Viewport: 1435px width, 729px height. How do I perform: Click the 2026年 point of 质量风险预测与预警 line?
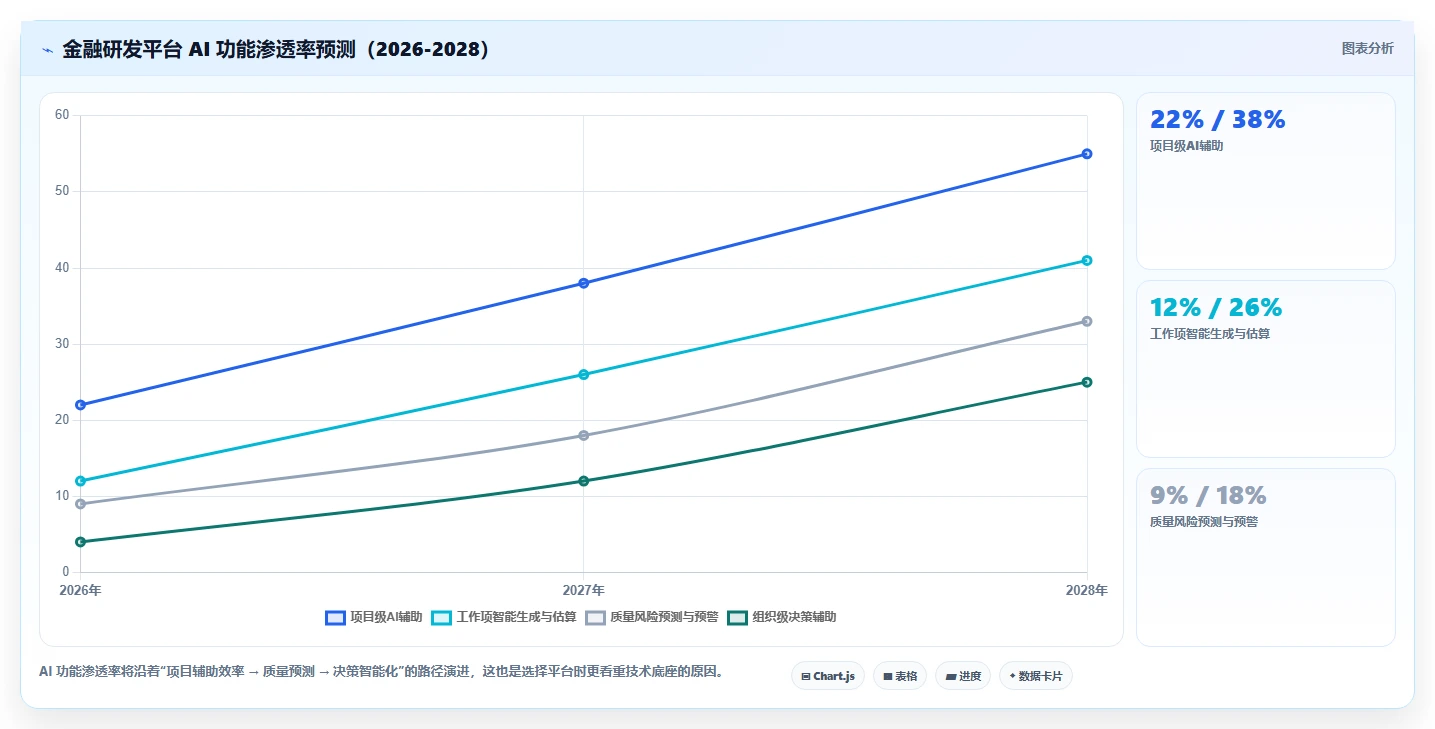click(x=80, y=504)
